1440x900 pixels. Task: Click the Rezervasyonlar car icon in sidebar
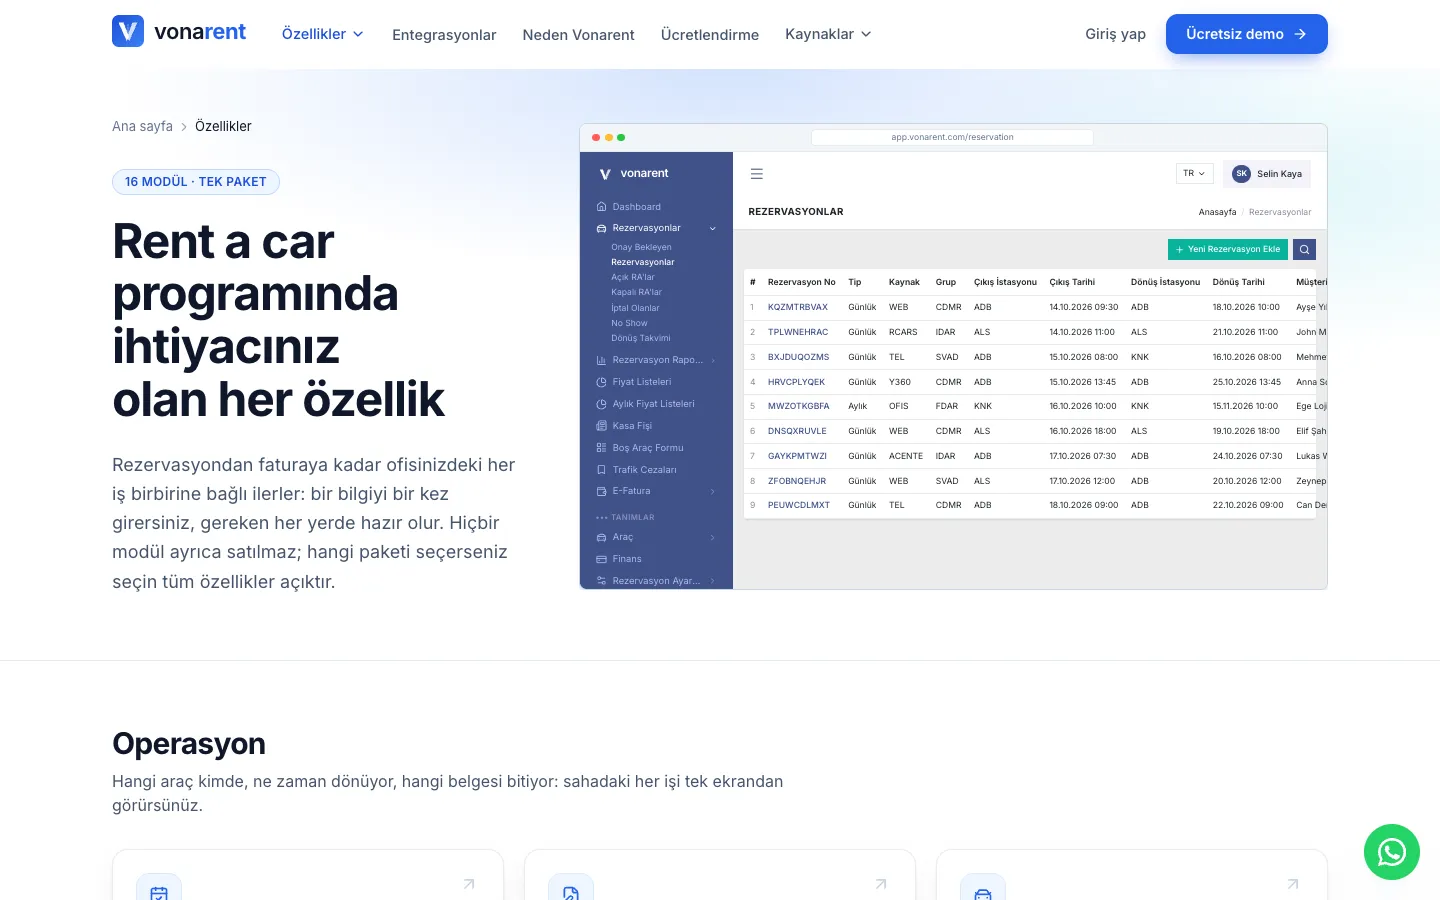tap(602, 228)
